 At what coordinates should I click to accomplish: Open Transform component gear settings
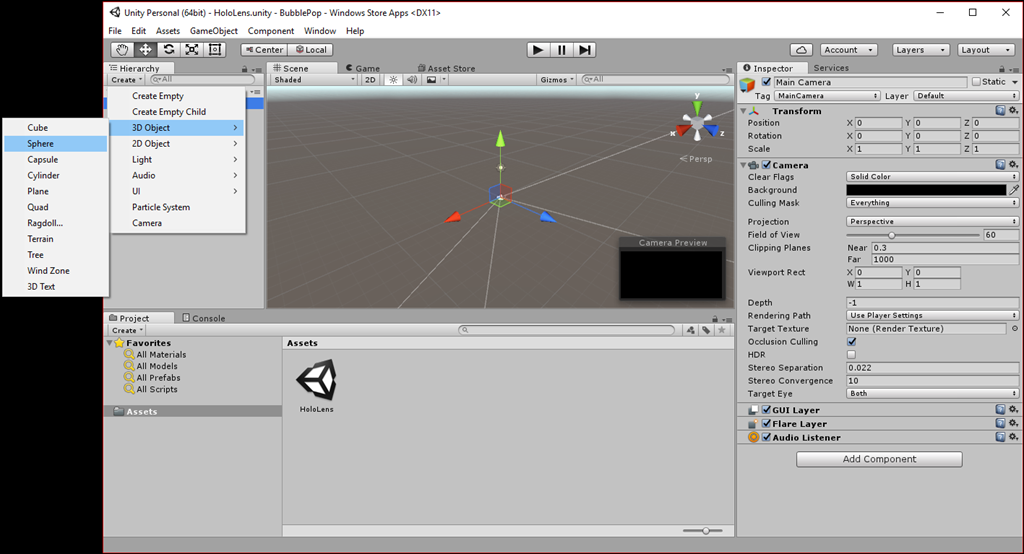point(1013,110)
